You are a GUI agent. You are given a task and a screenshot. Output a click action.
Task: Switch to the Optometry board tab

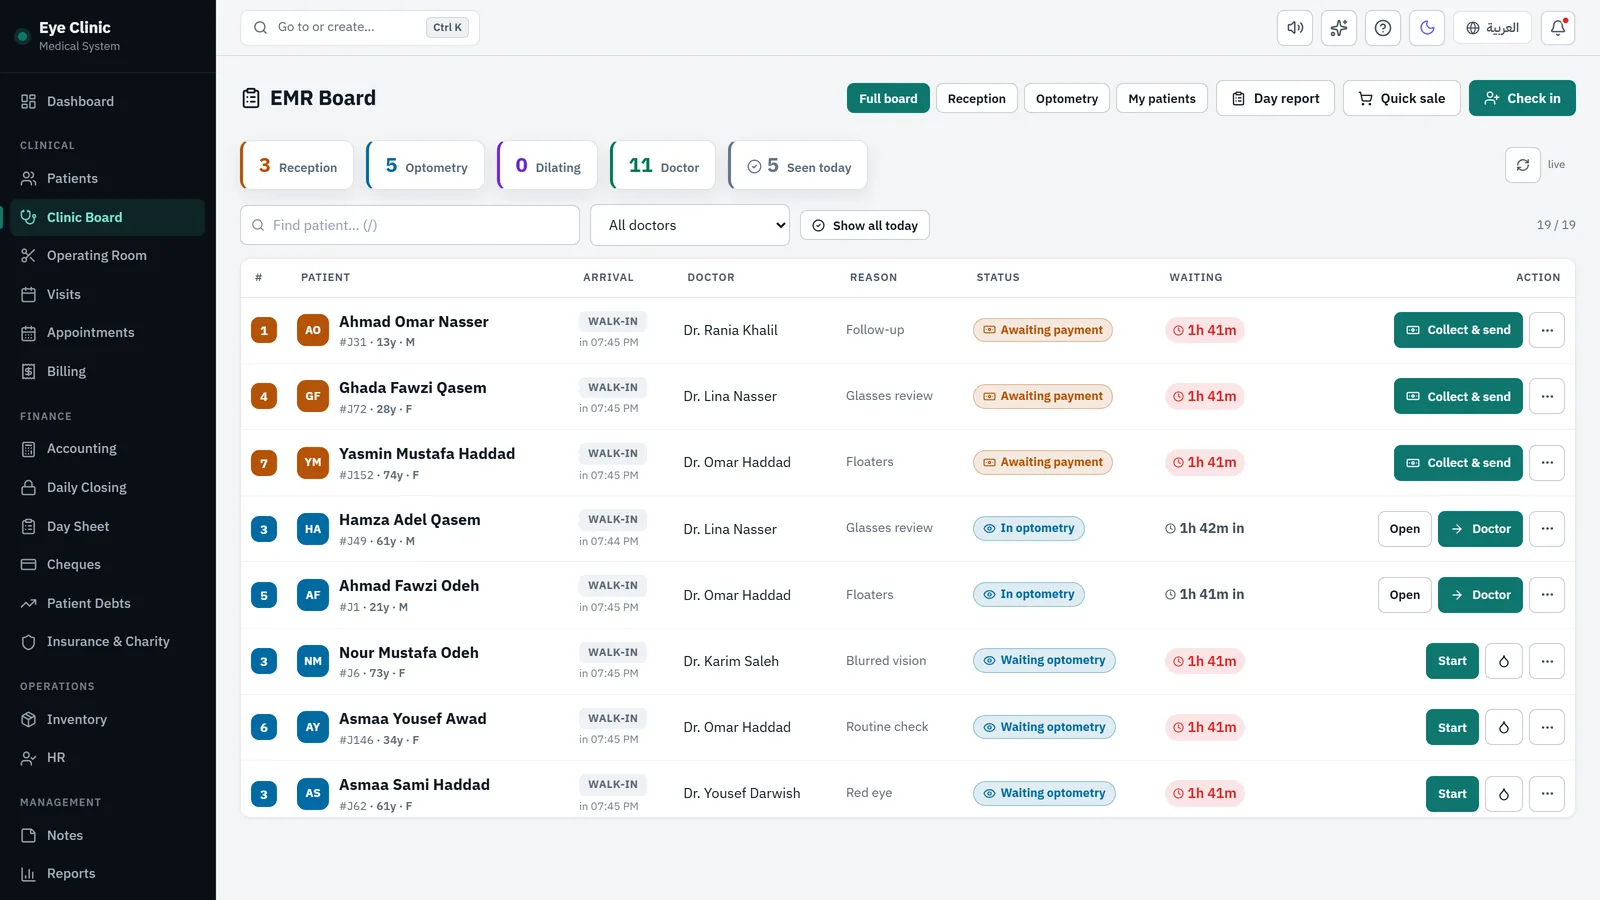[x=1067, y=98]
